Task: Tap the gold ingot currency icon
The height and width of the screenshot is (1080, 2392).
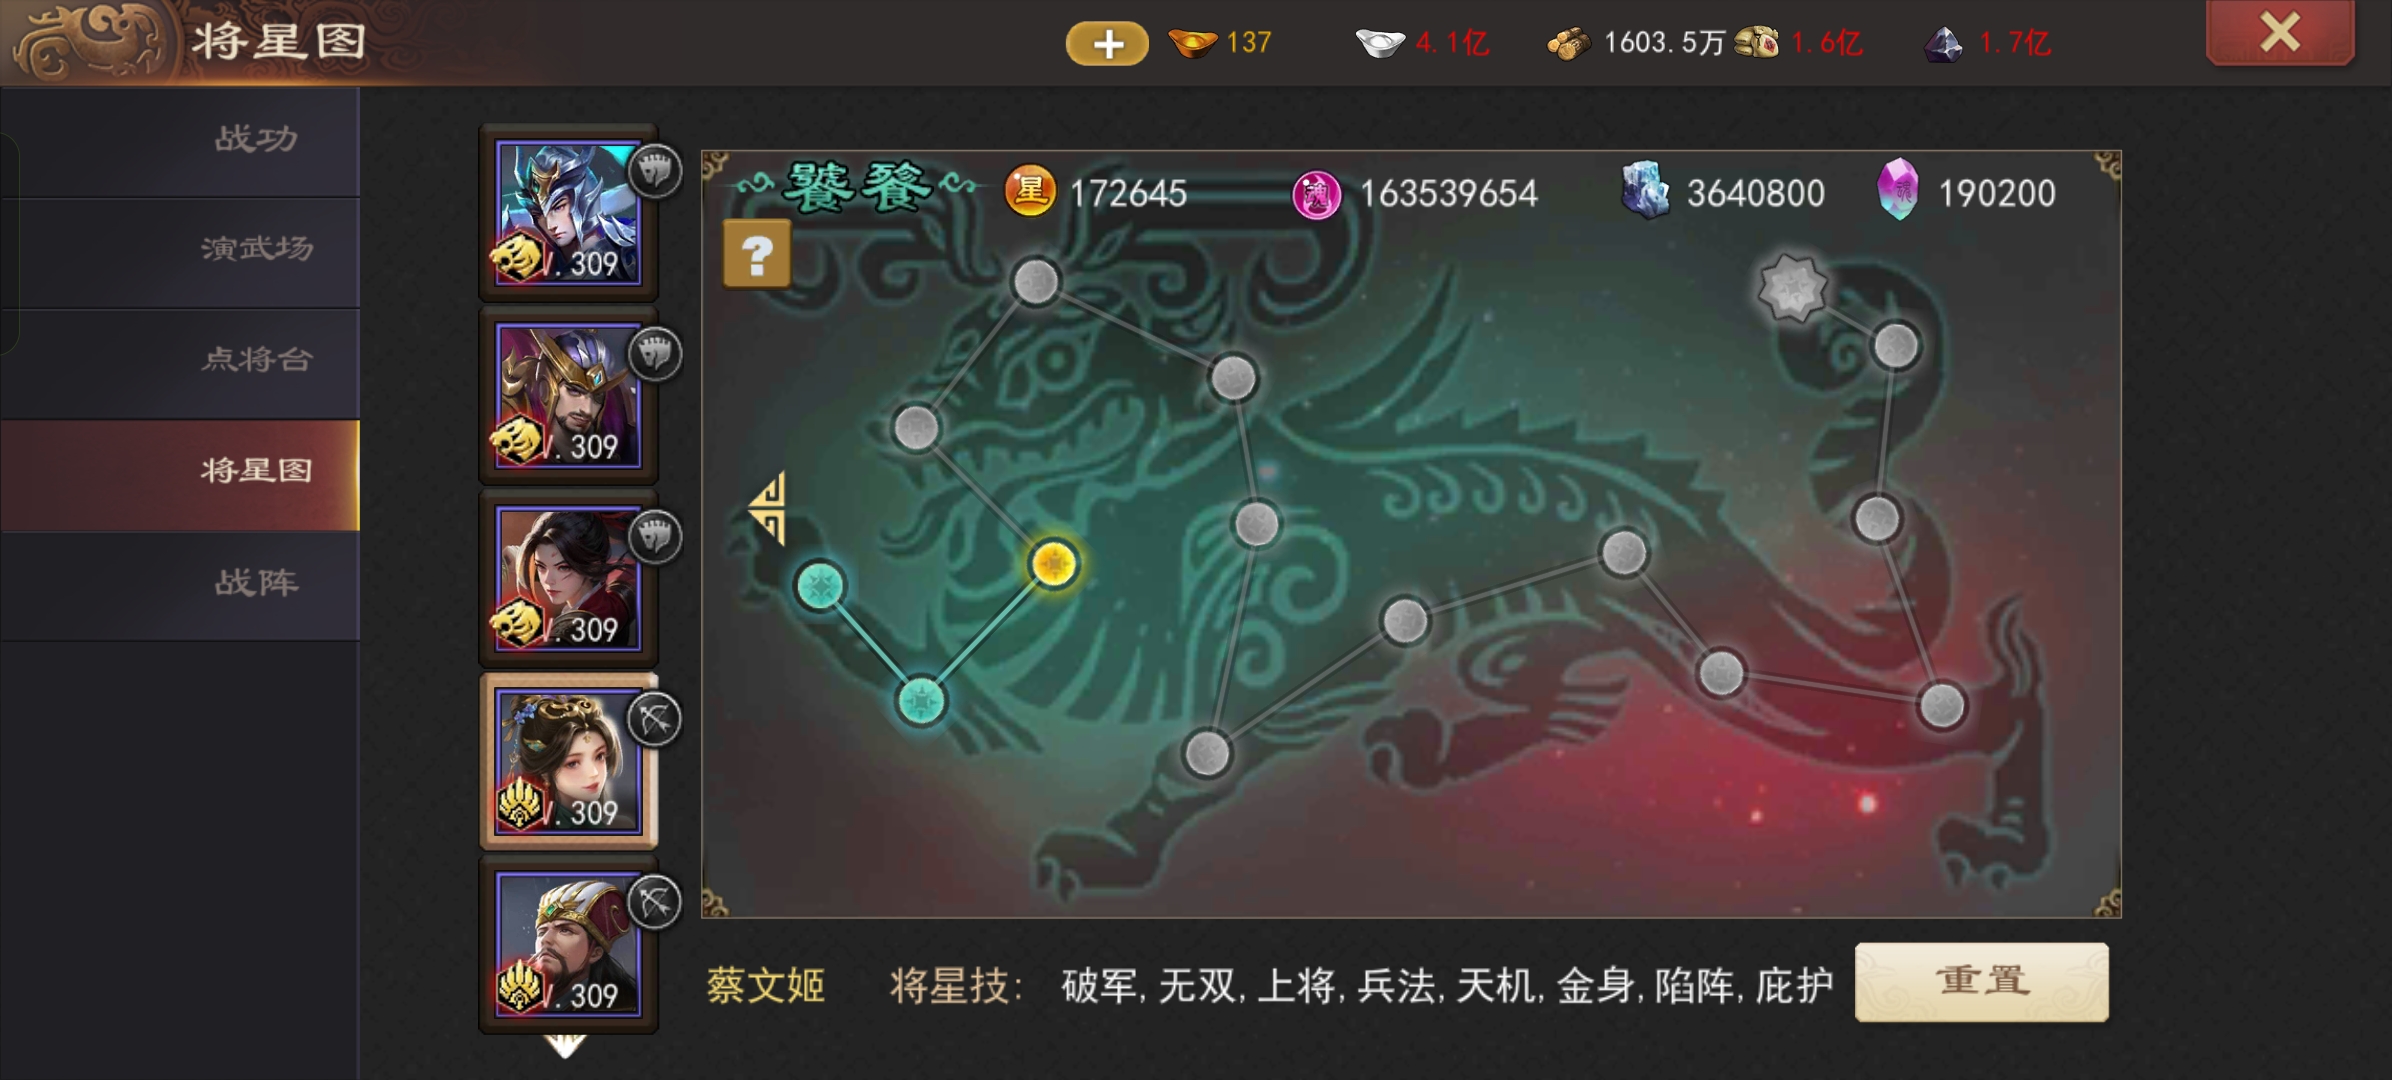Action: tap(1192, 42)
